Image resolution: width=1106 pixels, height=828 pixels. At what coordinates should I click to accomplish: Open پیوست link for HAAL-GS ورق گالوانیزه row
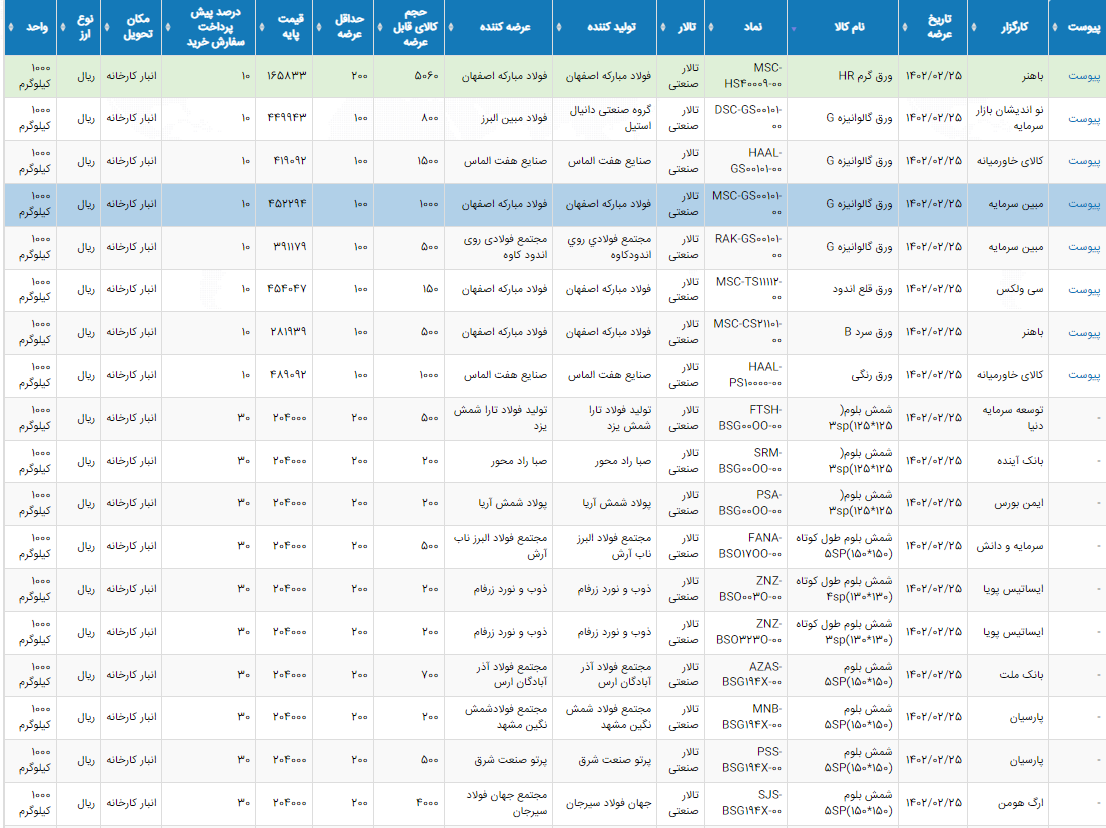click(1083, 162)
